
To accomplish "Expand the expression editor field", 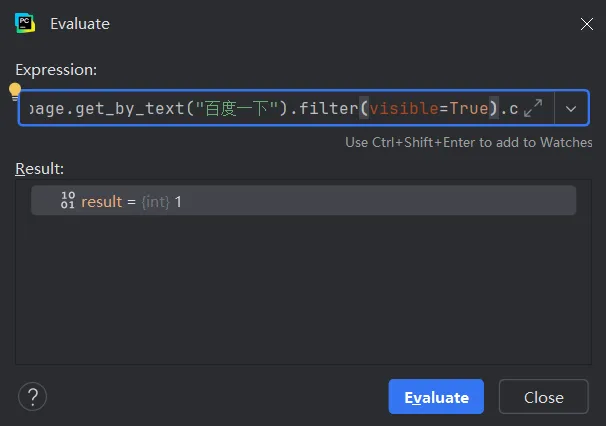I will (x=533, y=108).
